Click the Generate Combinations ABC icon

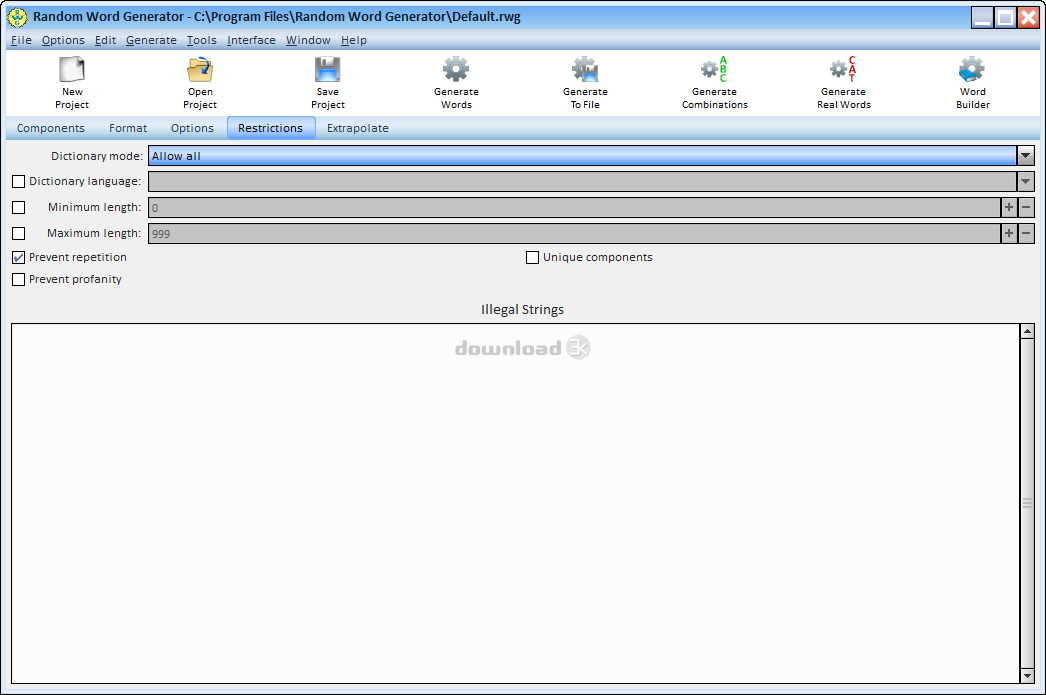point(714,69)
